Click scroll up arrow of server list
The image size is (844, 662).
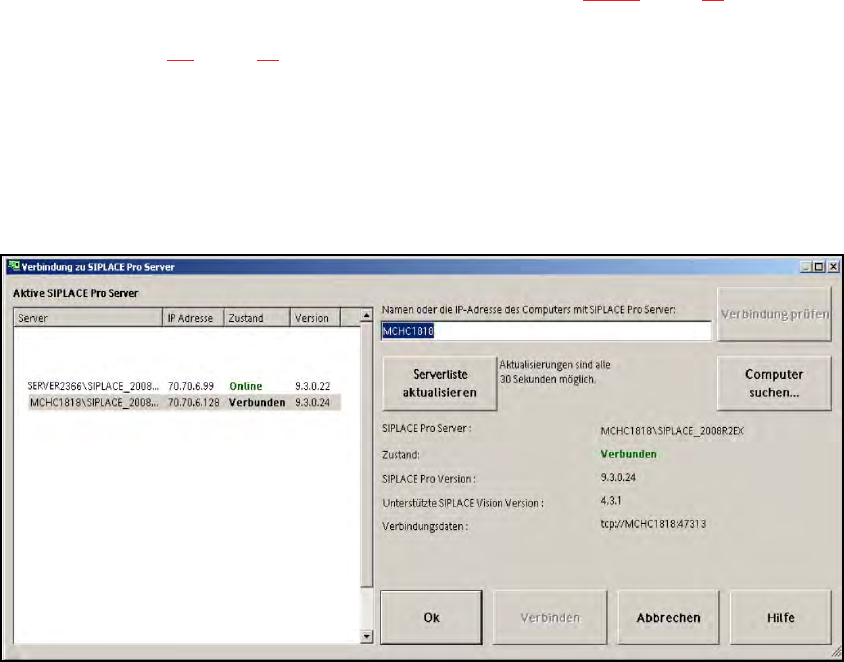367,315
